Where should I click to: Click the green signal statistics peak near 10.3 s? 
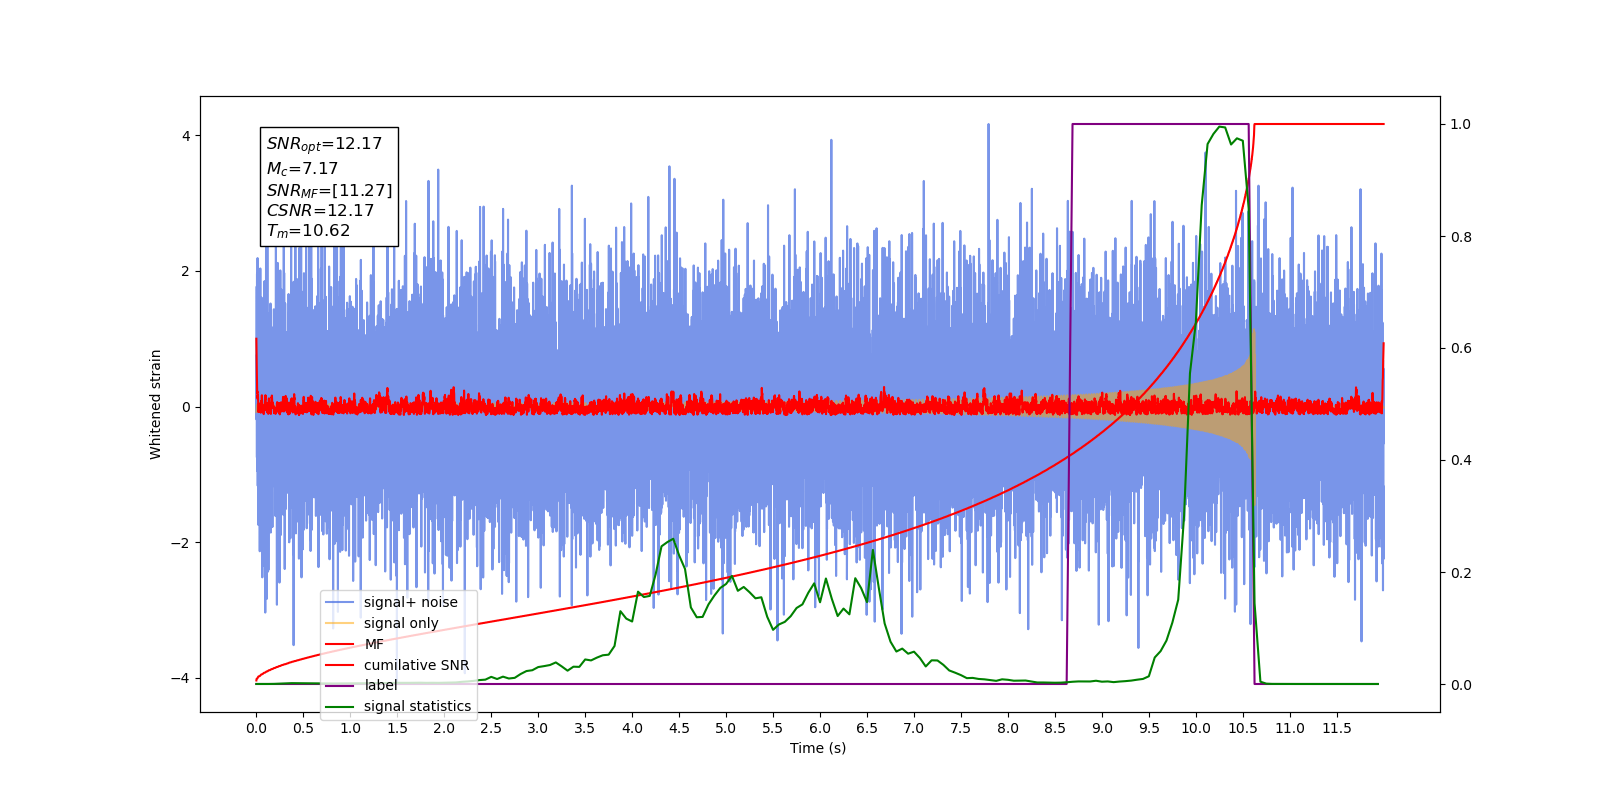point(1222,128)
